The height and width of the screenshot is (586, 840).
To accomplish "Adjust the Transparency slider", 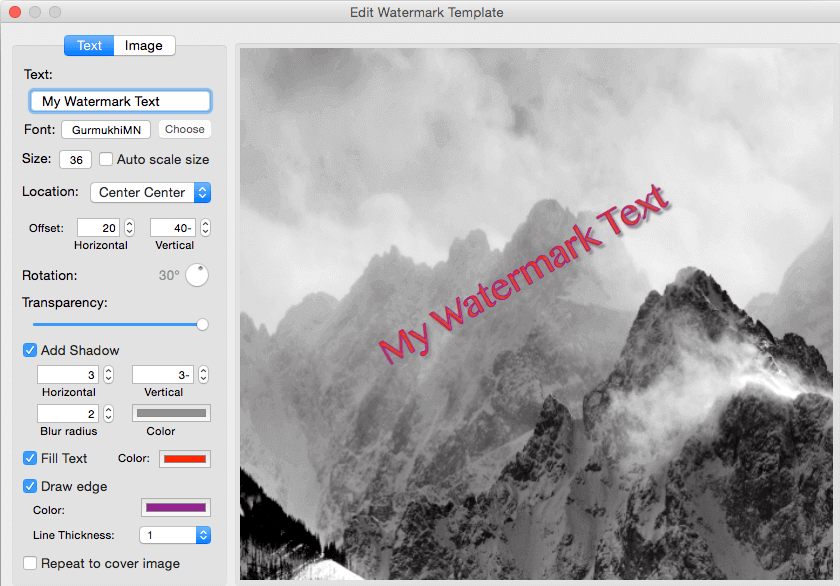I will tap(202, 324).
